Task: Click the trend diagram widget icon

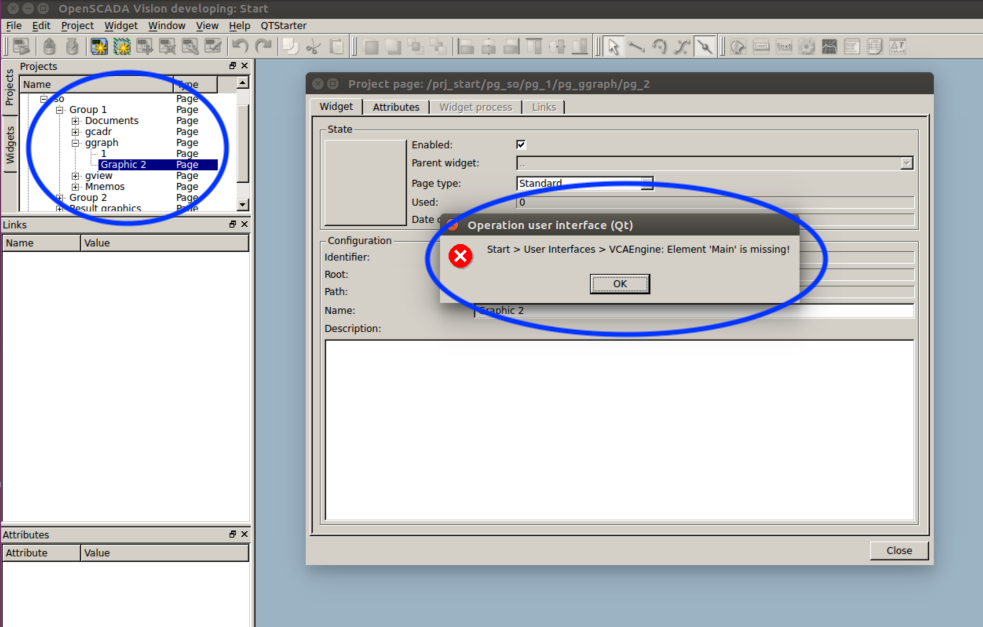Action: click(829, 46)
